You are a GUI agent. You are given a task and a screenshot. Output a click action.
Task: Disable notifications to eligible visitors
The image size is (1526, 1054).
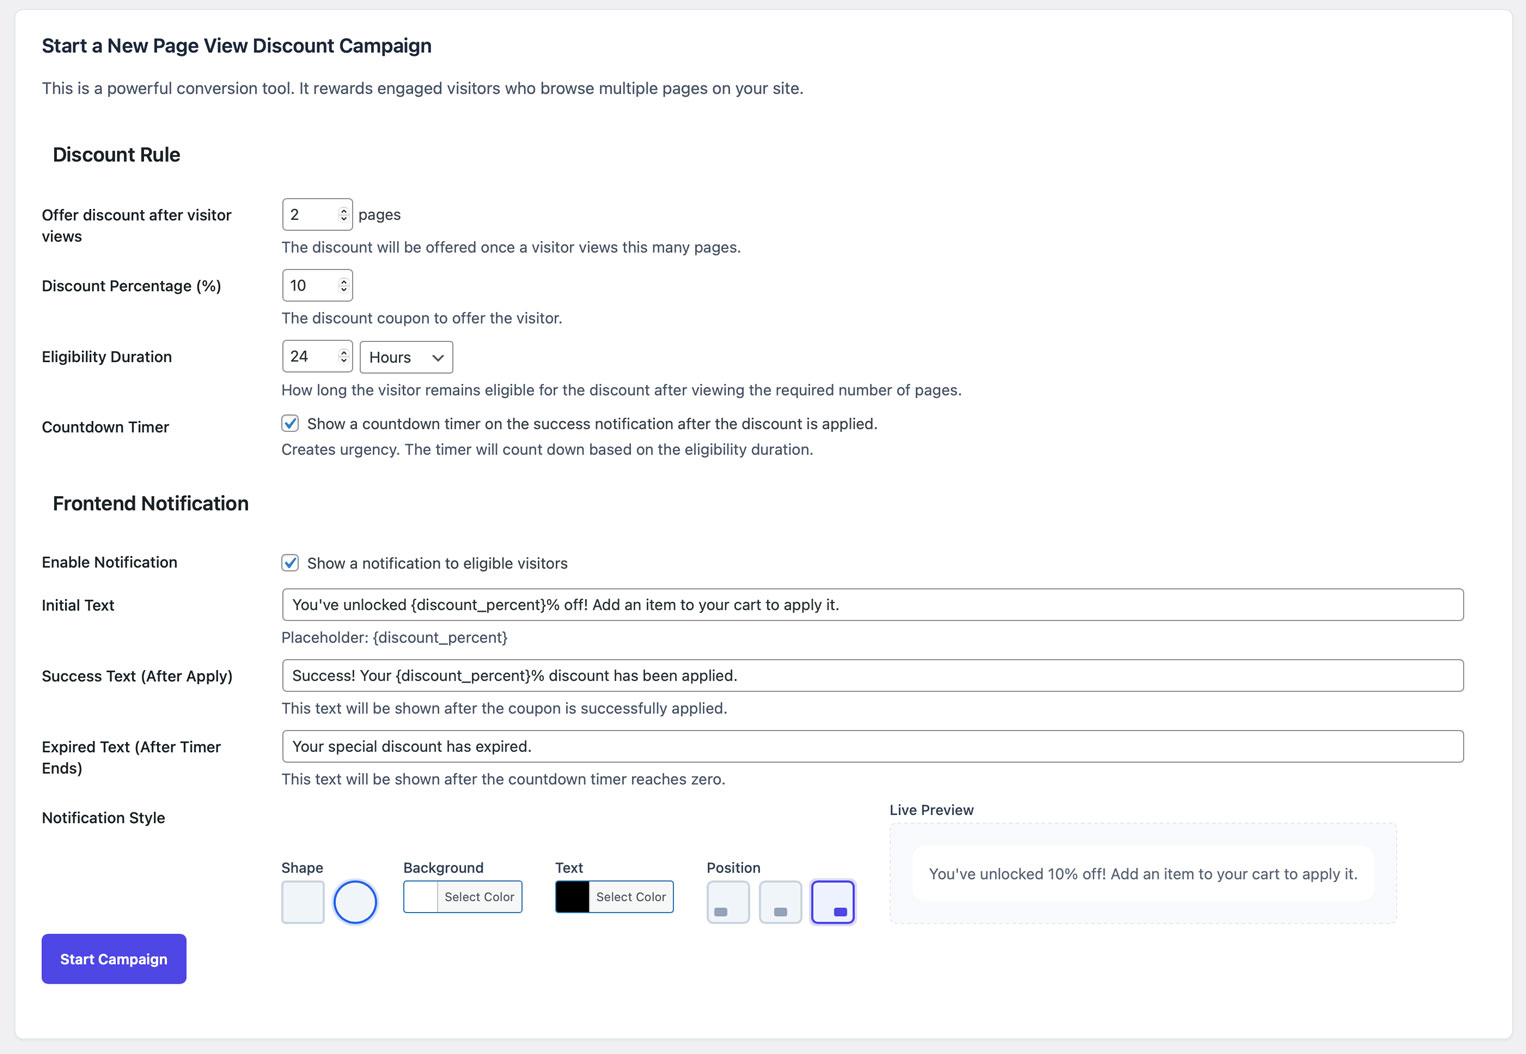290,563
